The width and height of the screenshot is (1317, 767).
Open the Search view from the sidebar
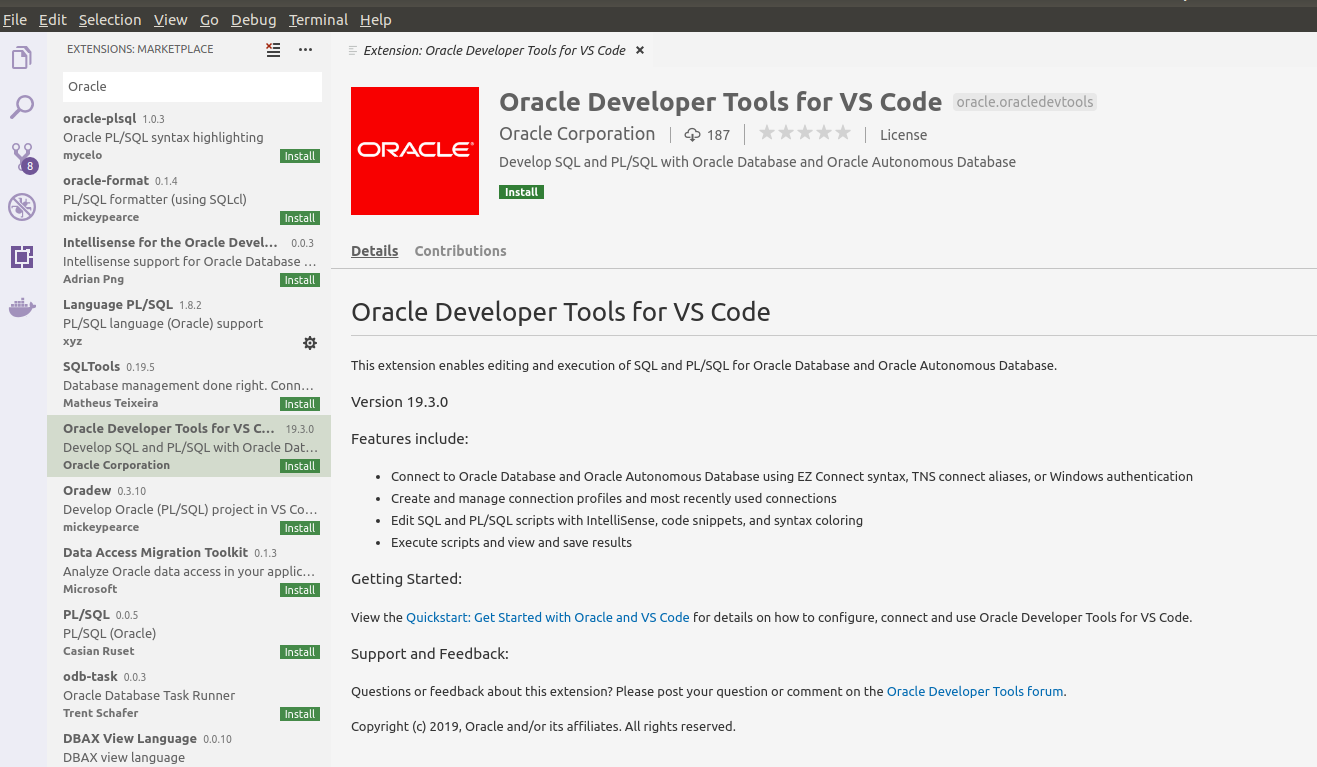[21, 107]
